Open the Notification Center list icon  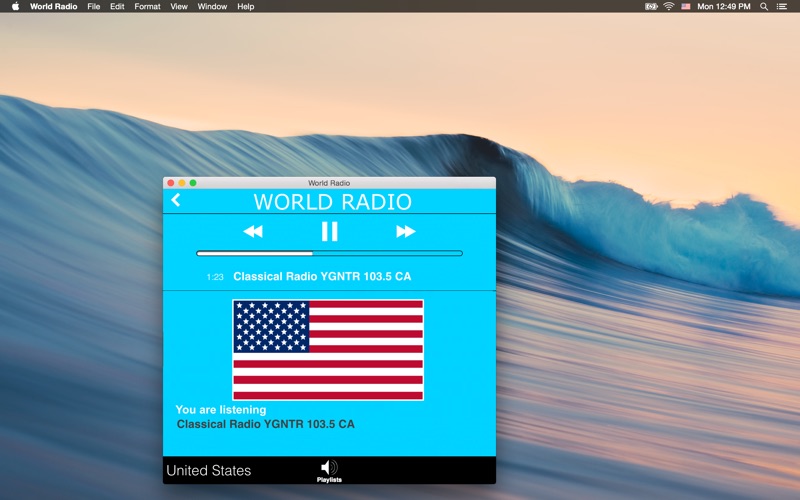pyautogui.click(x=782, y=7)
